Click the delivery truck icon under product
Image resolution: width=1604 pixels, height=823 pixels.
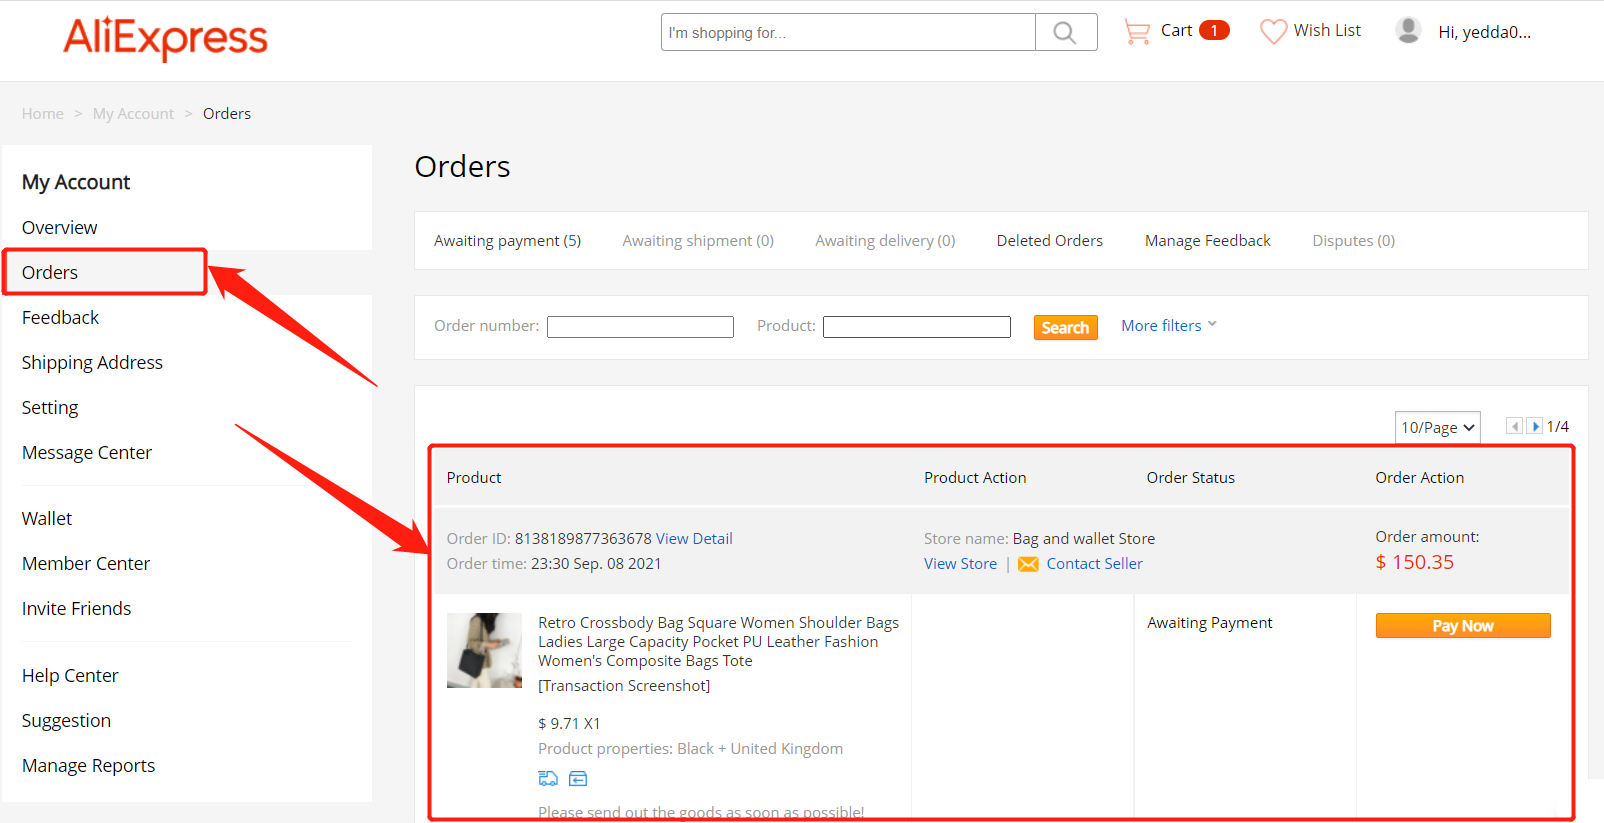pyautogui.click(x=548, y=778)
